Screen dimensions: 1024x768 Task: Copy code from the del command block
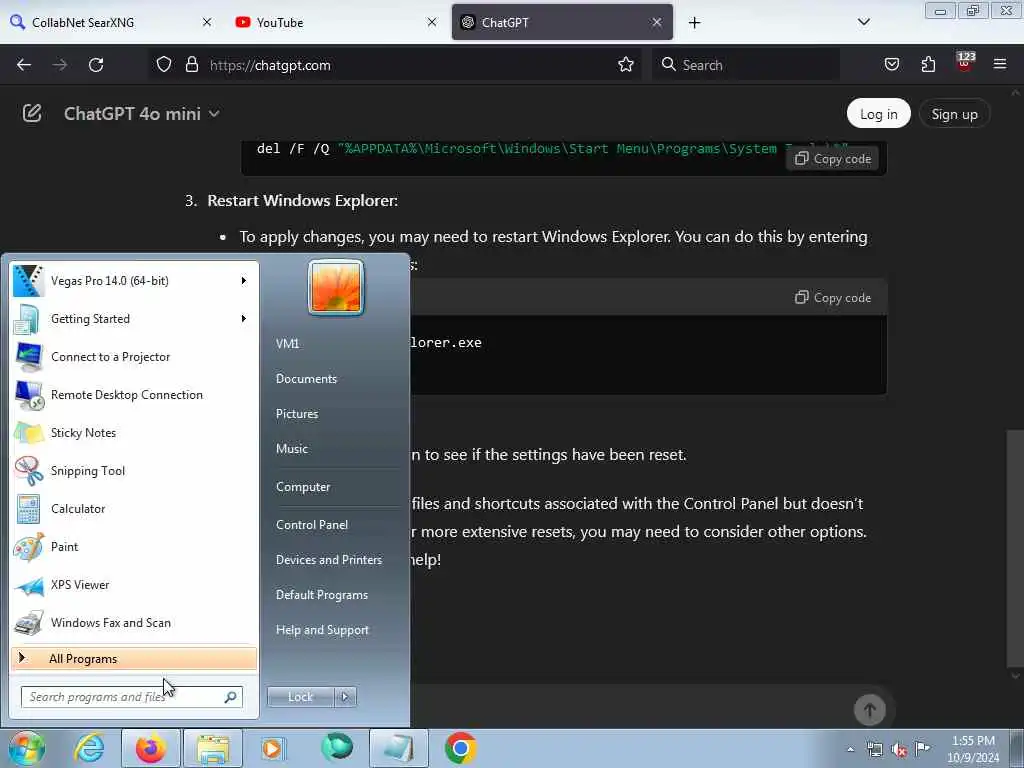point(833,159)
